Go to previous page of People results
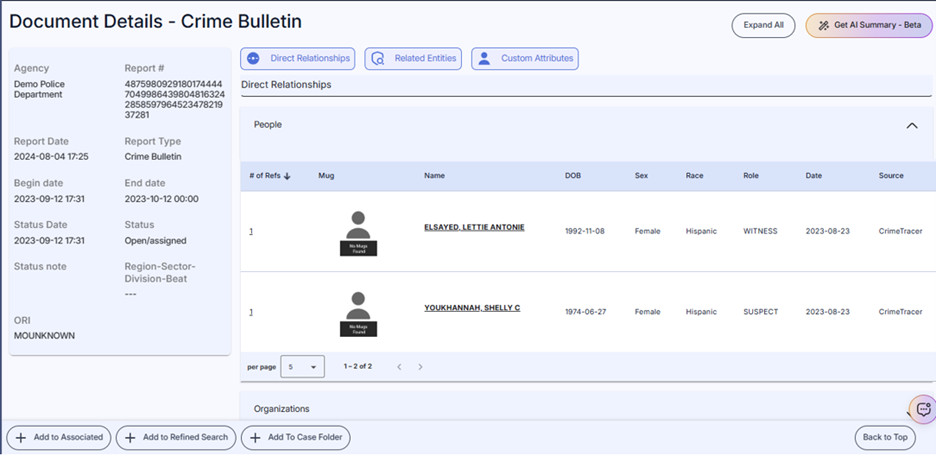 [x=400, y=366]
